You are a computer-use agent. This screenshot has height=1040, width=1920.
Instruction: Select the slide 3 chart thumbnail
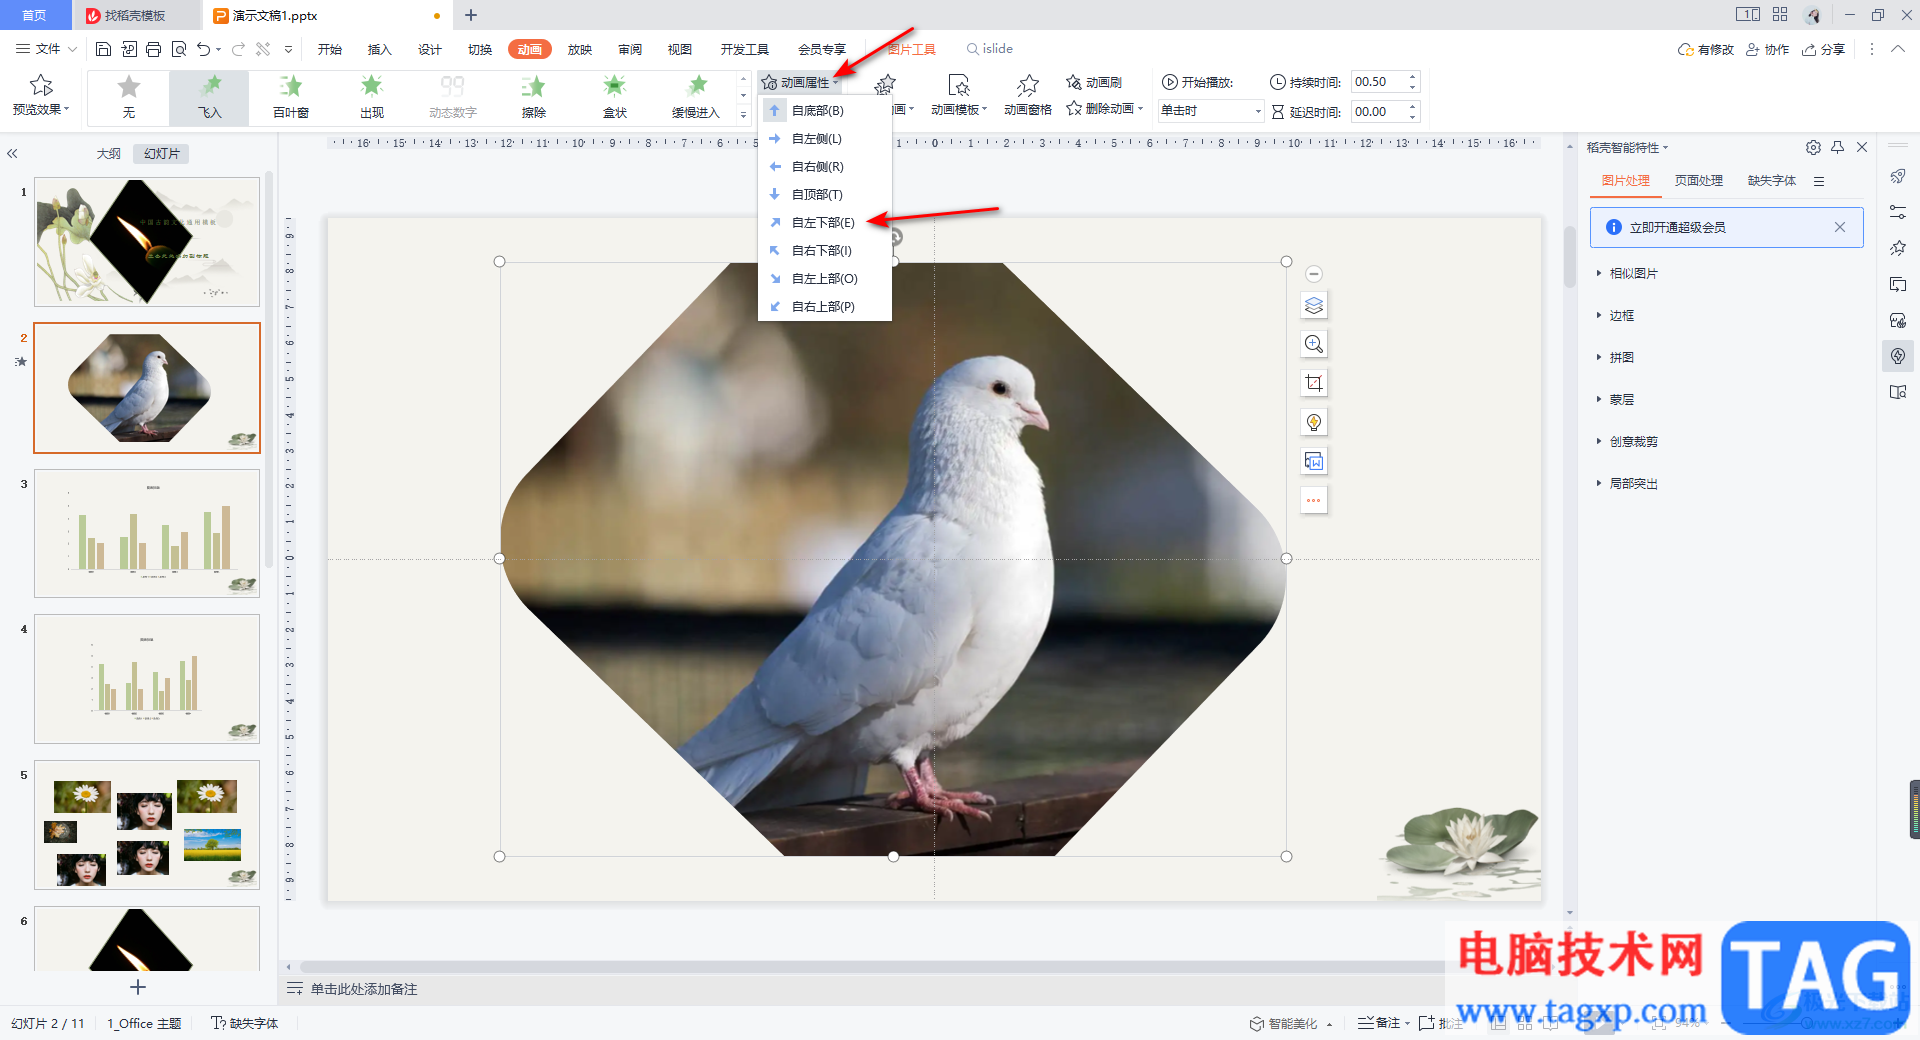[147, 533]
